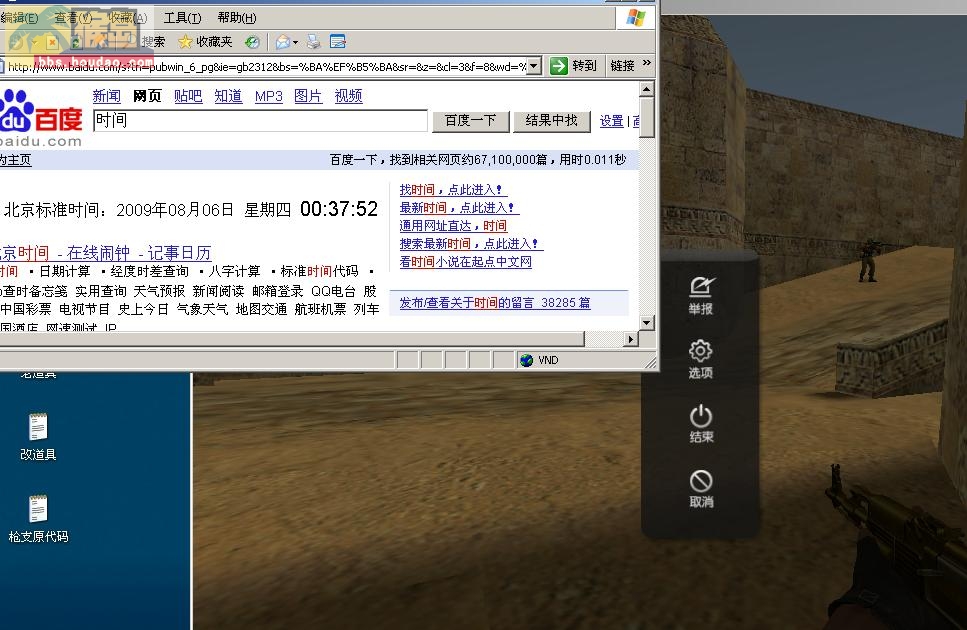Open the 工具(T) menu
967x630 pixels.
(182, 18)
